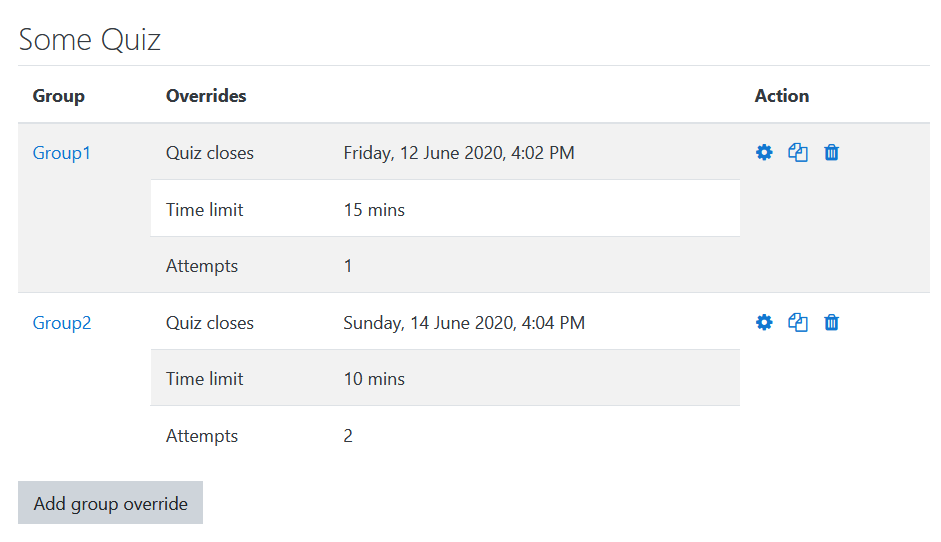The width and height of the screenshot is (941, 542).
Task: Click the Overrides column header
Action: [206, 96]
